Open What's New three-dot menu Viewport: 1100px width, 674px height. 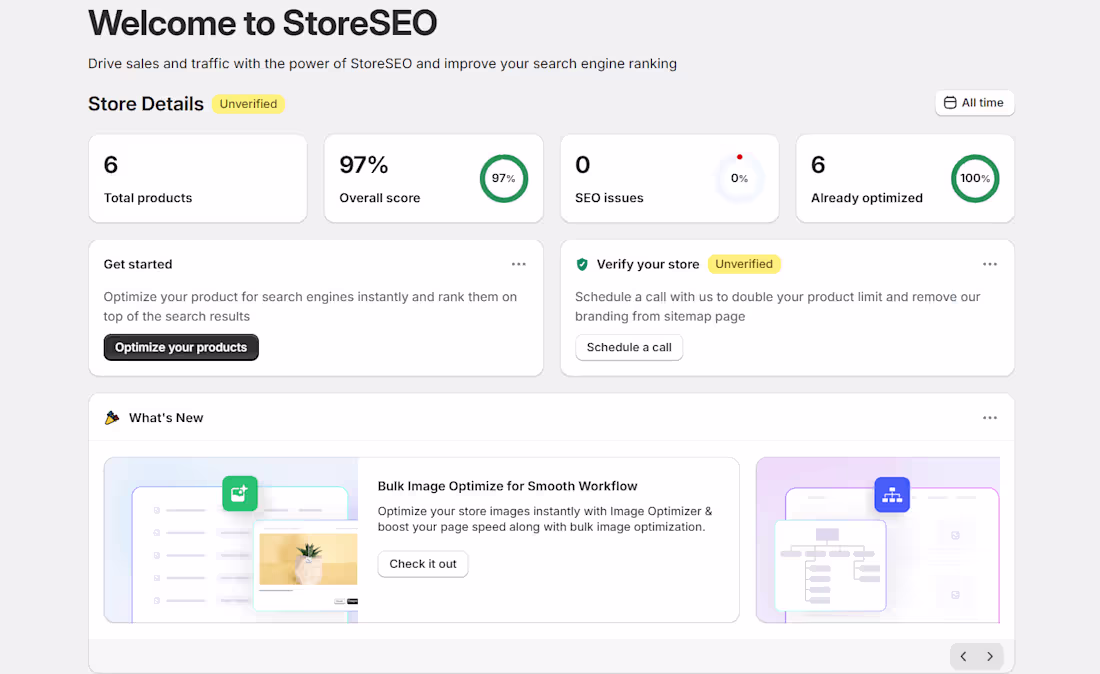[990, 418]
